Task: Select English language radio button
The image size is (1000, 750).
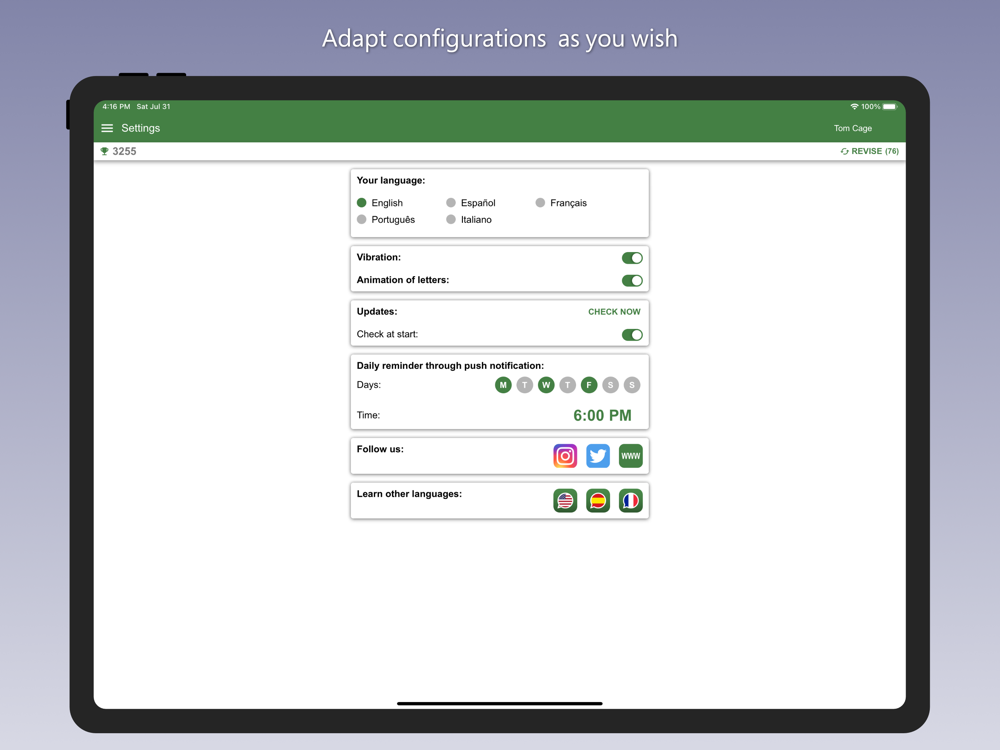Action: [362, 203]
